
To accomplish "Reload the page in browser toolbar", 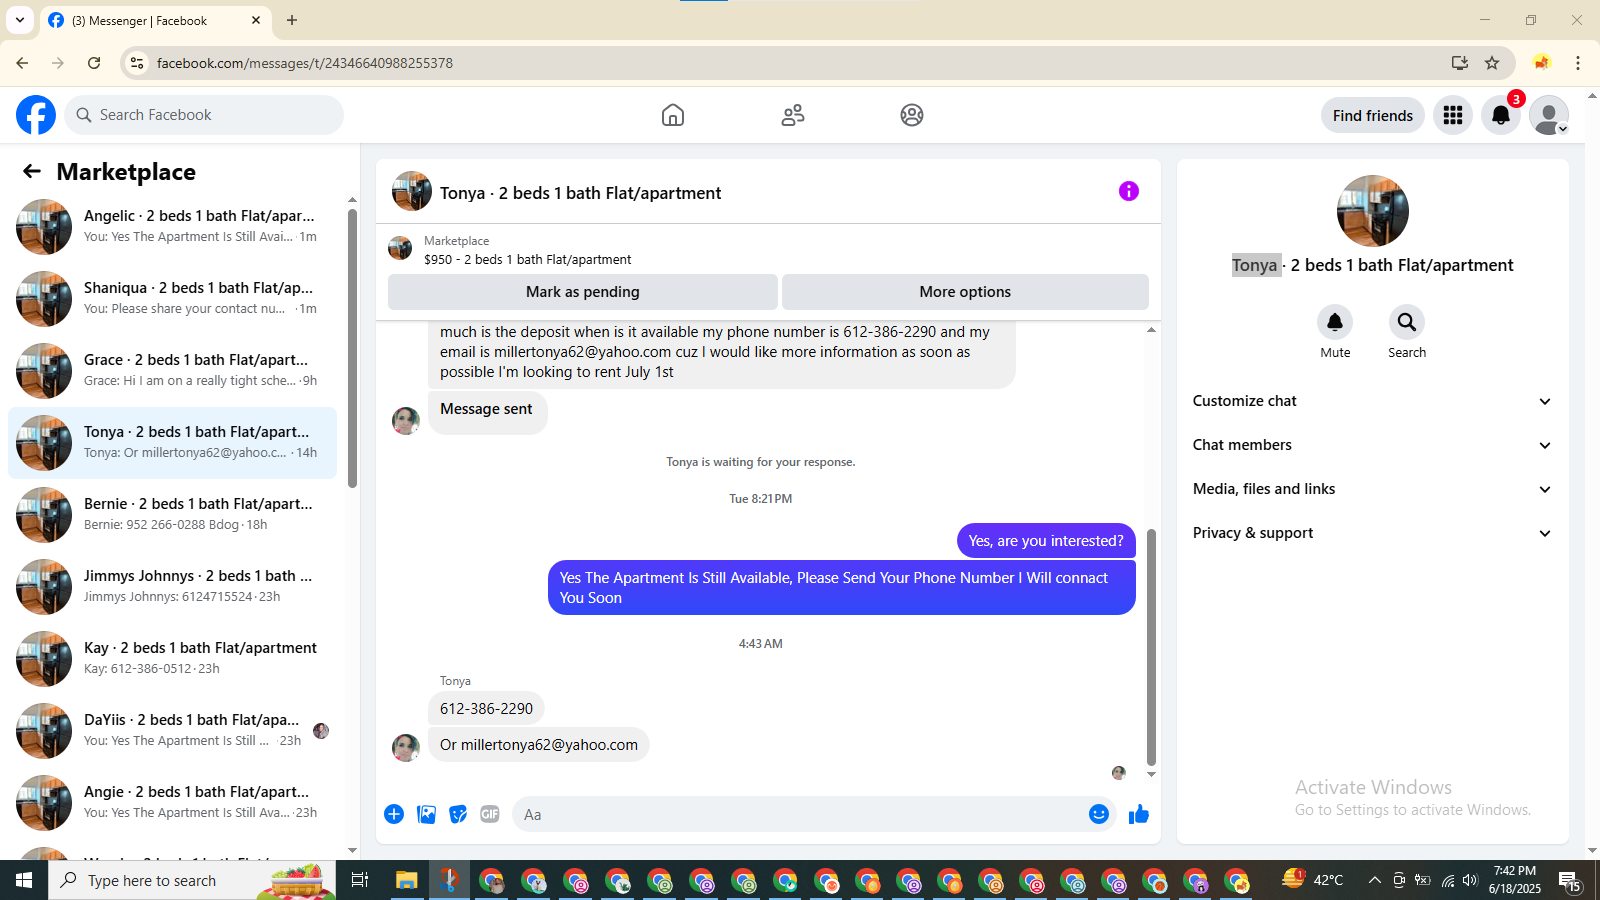I will [94, 63].
